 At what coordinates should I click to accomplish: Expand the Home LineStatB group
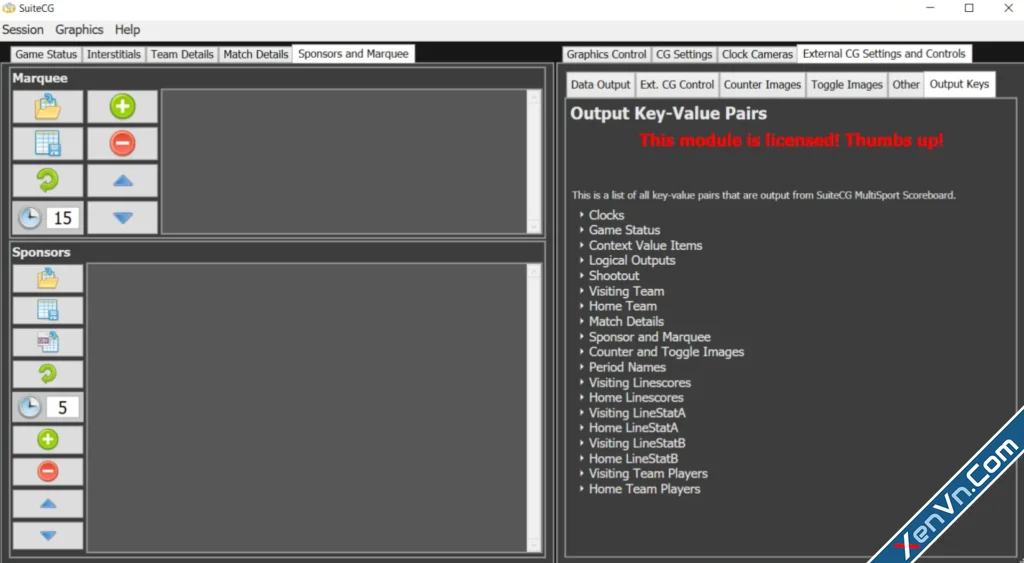tap(581, 458)
